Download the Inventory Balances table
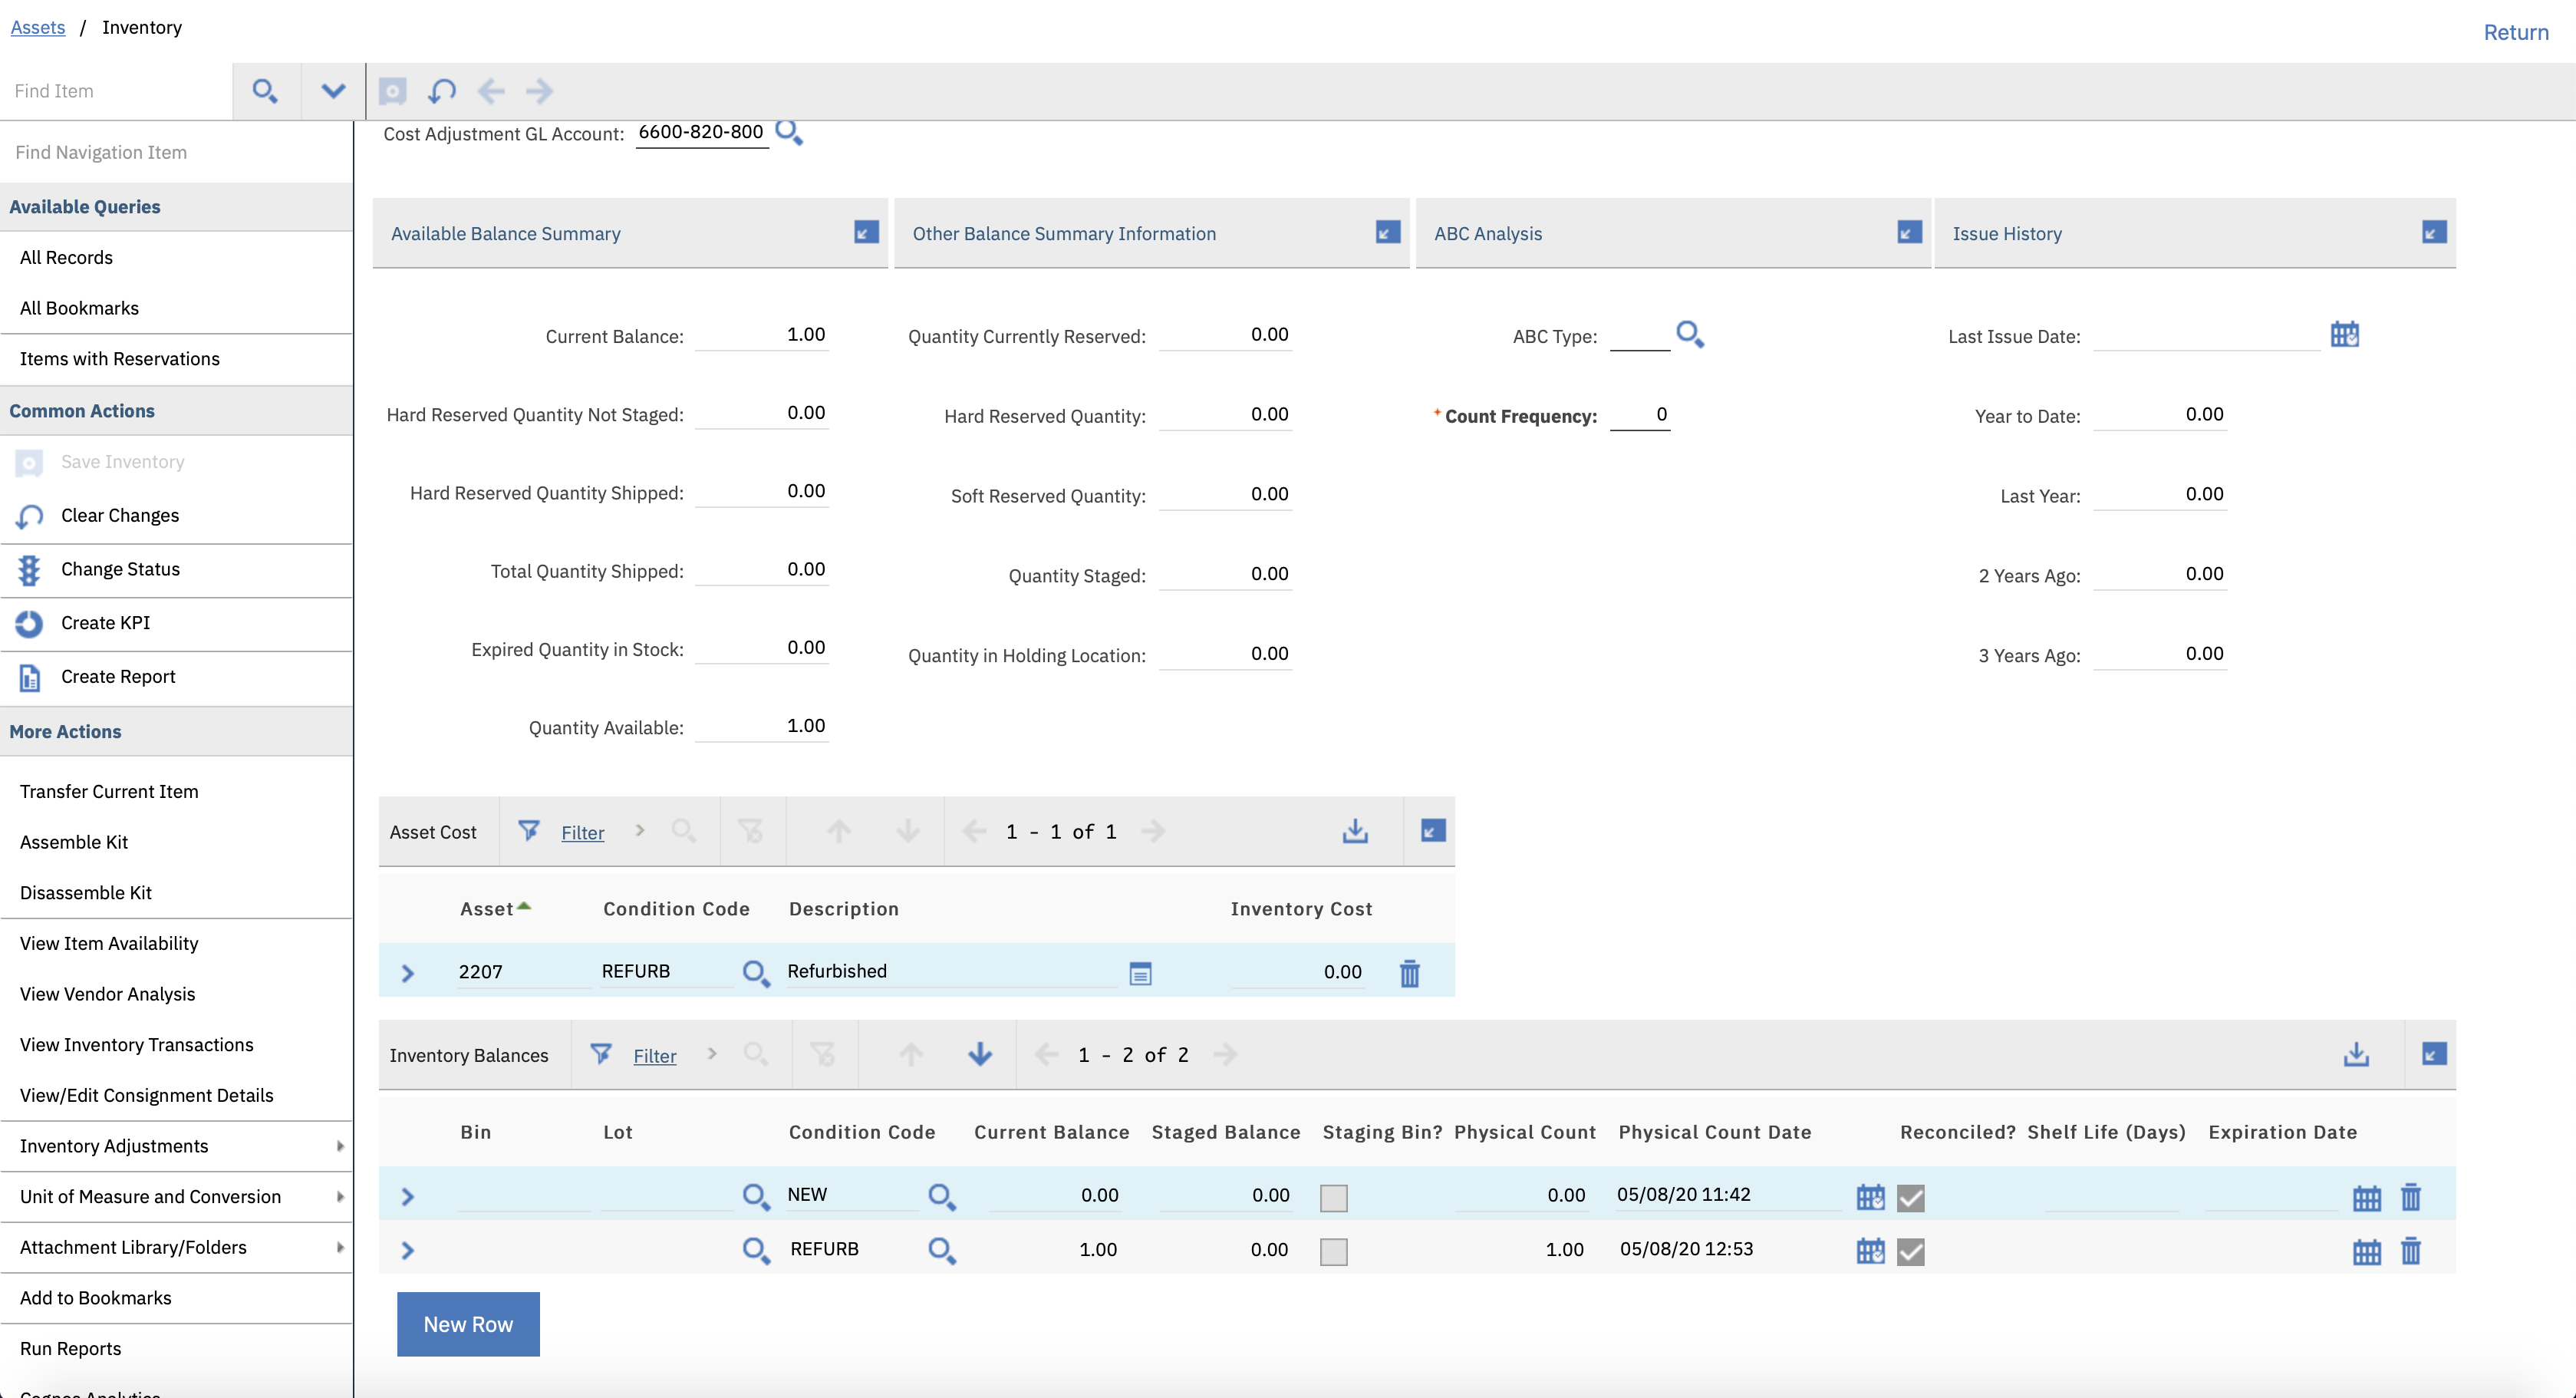The height and width of the screenshot is (1398, 2576). pos(2356,1054)
